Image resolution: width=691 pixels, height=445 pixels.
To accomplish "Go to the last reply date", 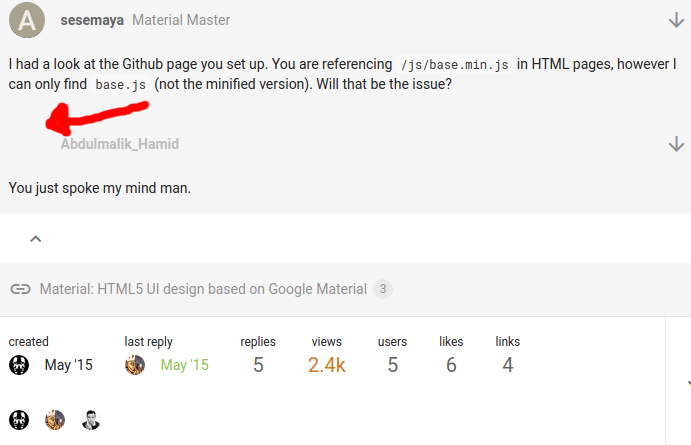I will point(185,365).
